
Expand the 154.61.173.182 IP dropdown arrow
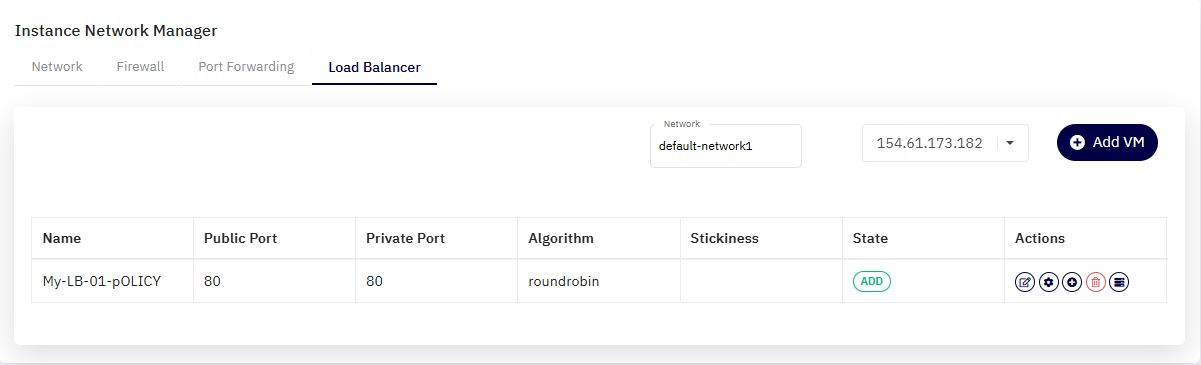point(1010,143)
